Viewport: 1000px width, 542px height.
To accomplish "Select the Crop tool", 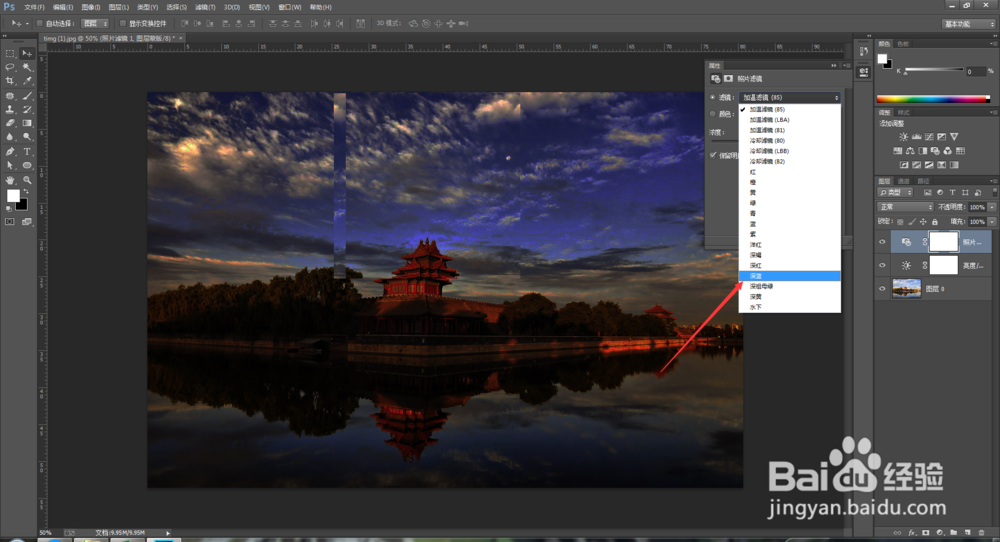I will pyautogui.click(x=10, y=81).
